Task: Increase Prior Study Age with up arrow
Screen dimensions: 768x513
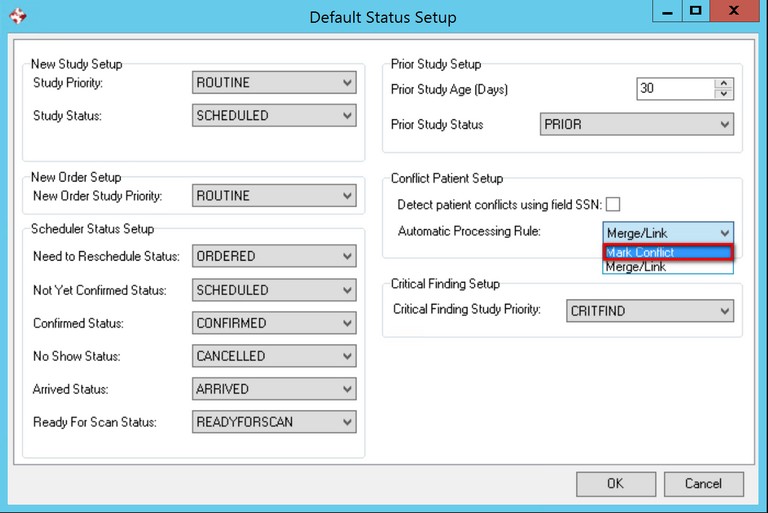Action: click(x=724, y=84)
